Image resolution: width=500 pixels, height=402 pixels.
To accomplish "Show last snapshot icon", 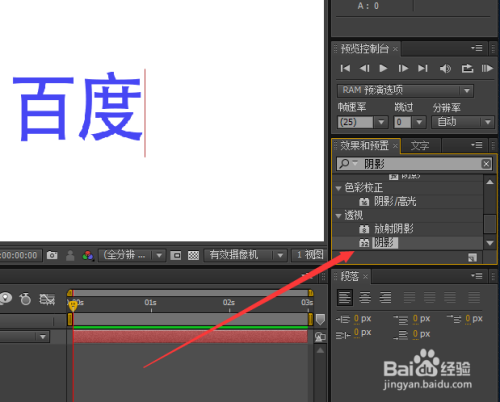I will click(x=70, y=255).
